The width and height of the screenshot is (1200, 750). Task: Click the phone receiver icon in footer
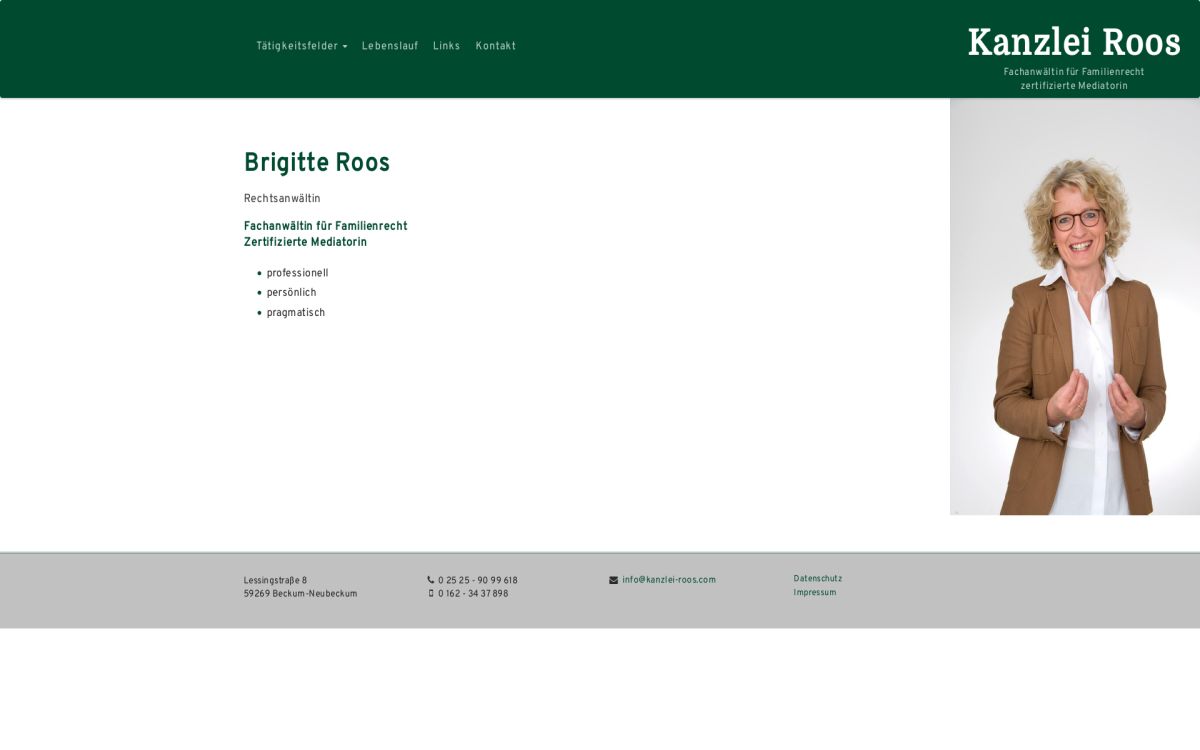click(x=431, y=580)
